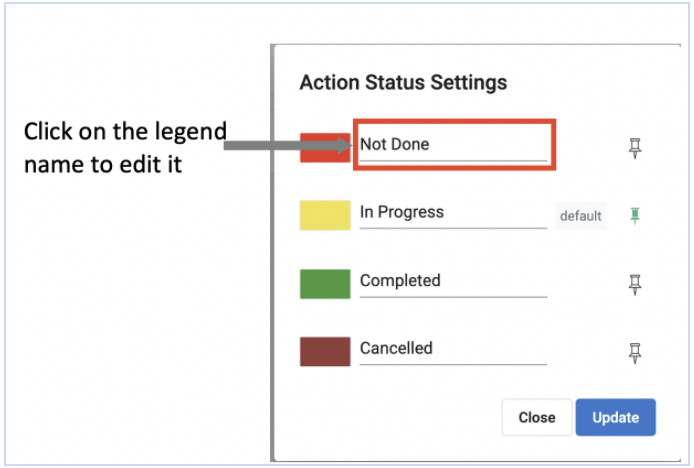This screenshot has width=694, height=468.
Task: Focus the Completed name field
Action: (453, 283)
